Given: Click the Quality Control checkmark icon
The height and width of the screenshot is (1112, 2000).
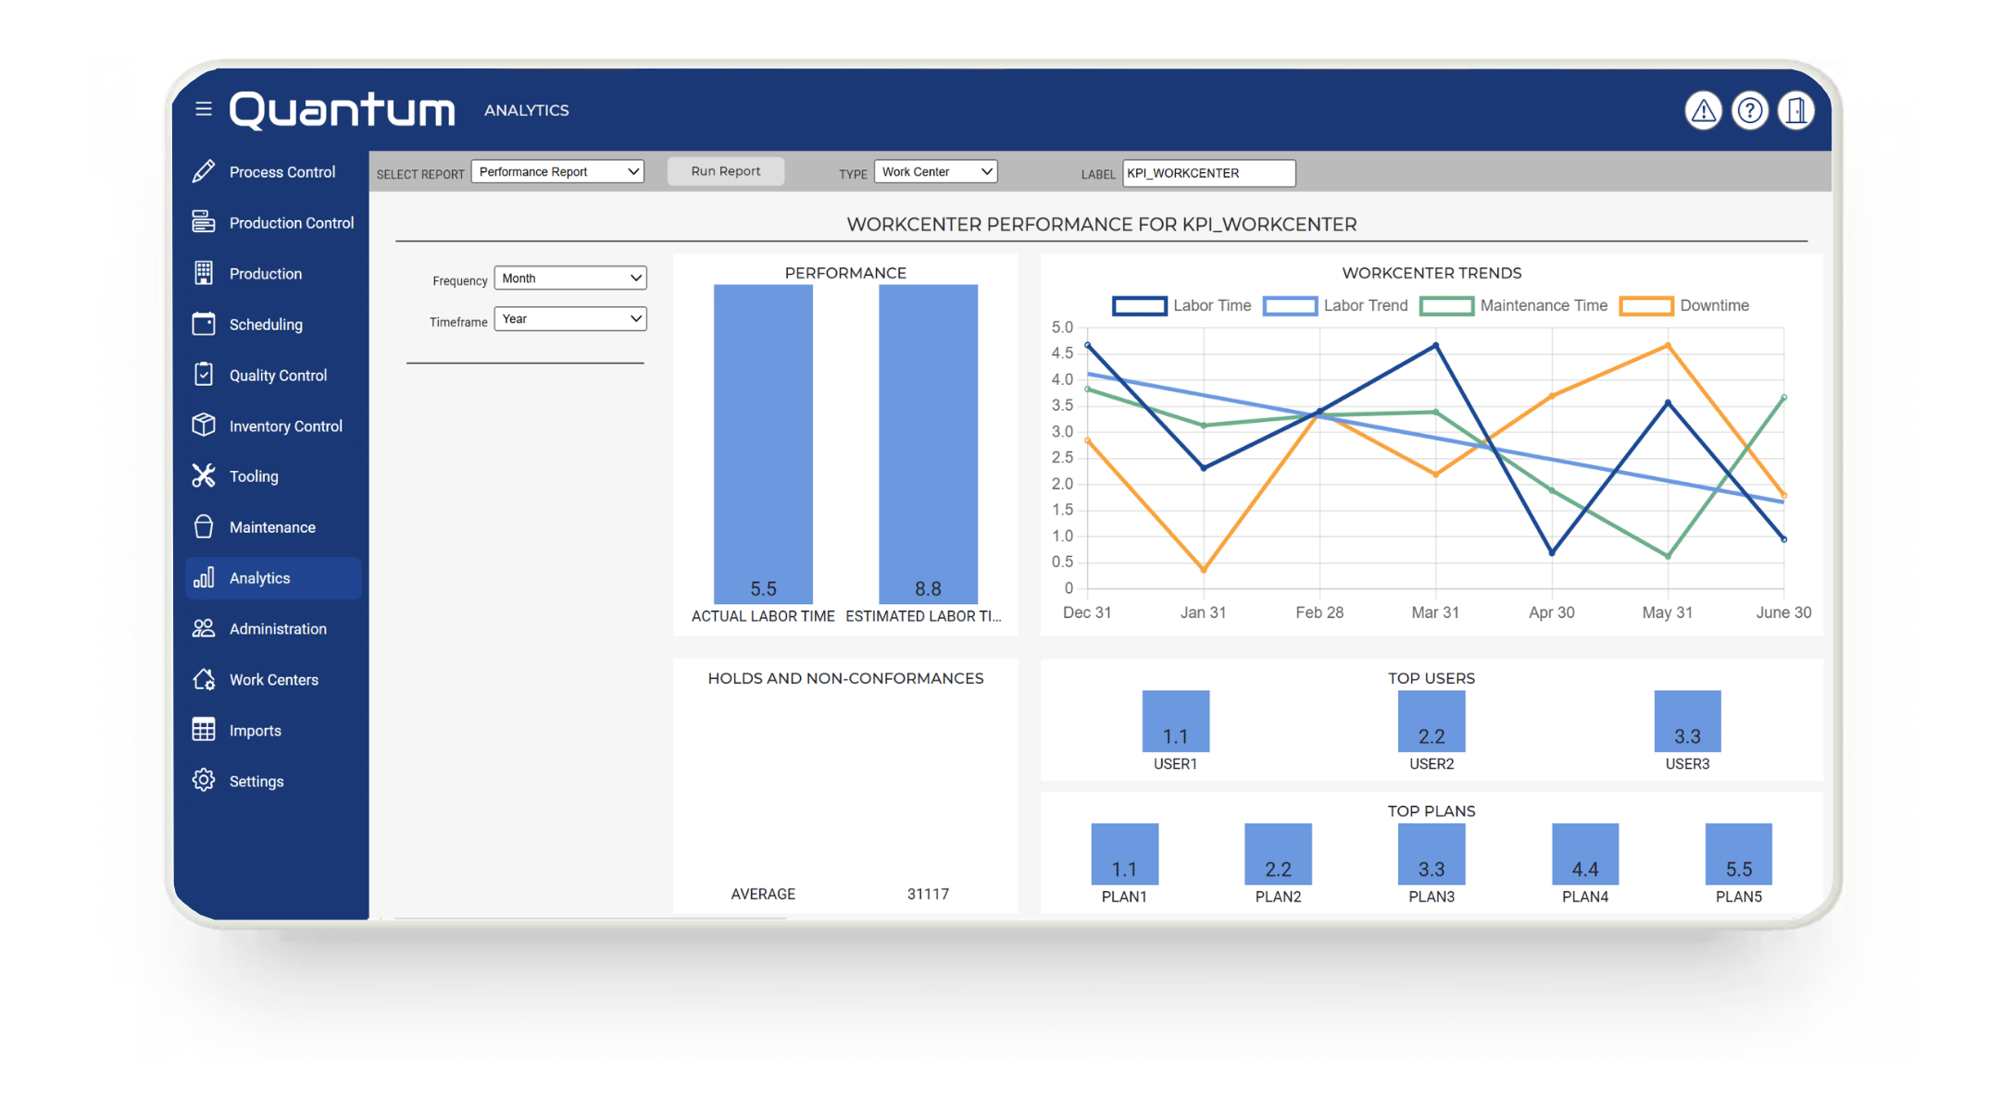Looking at the screenshot, I should coord(204,374).
